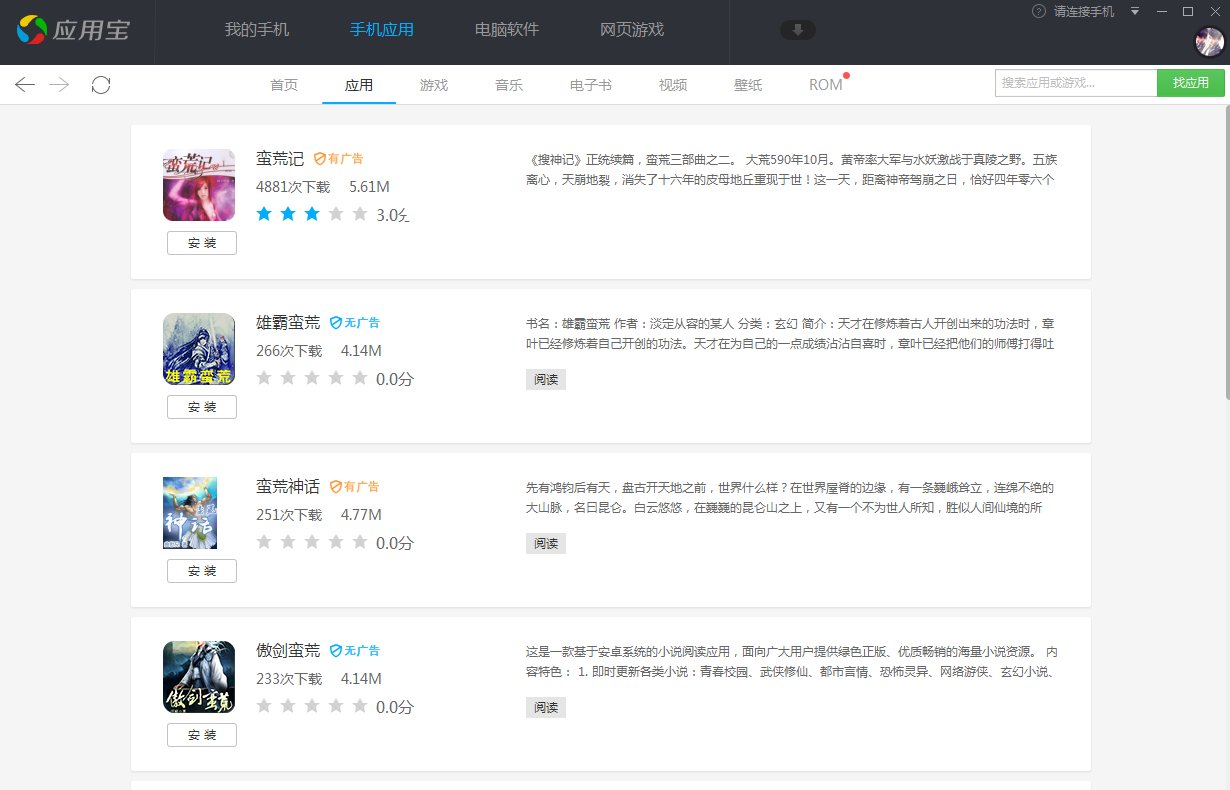
Task: Click 阅读 button for 雄霸蛮荒
Action: click(546, 379)
